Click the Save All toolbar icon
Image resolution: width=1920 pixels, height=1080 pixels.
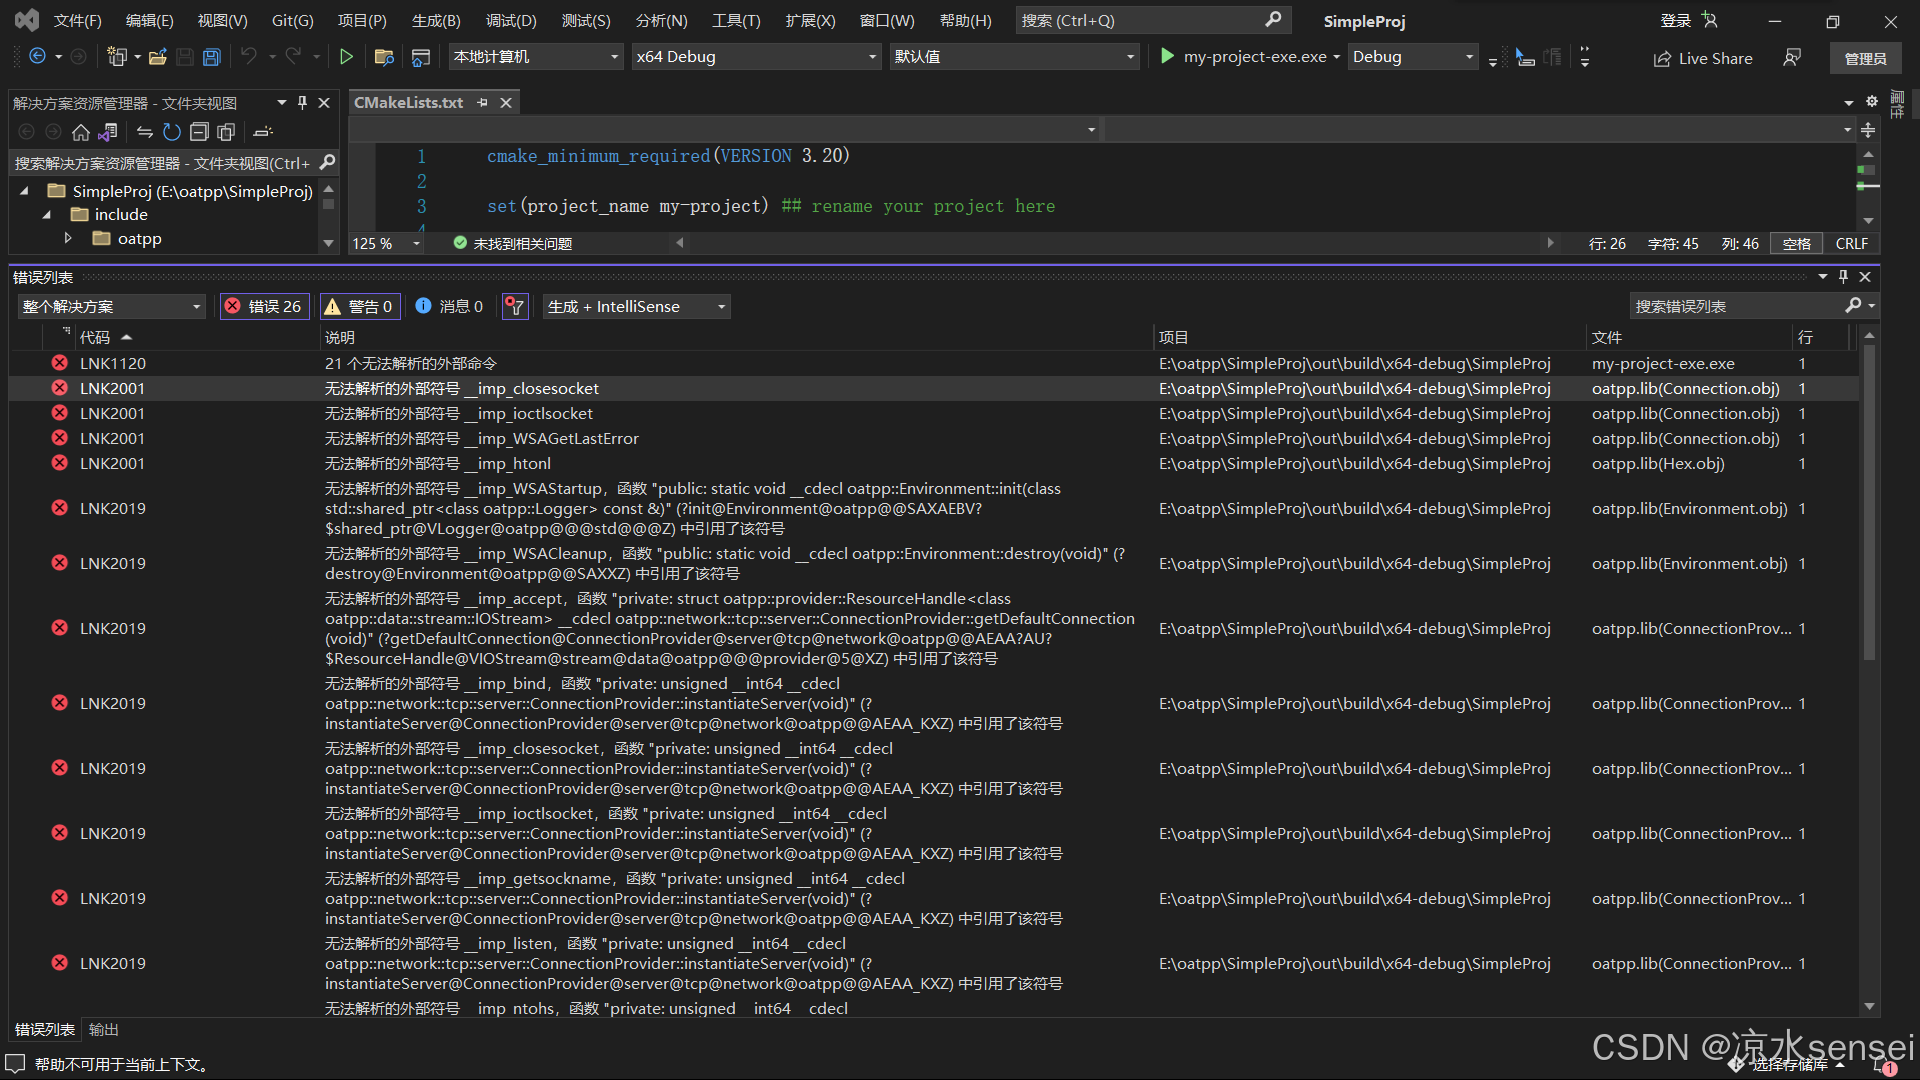click(211, 57)
